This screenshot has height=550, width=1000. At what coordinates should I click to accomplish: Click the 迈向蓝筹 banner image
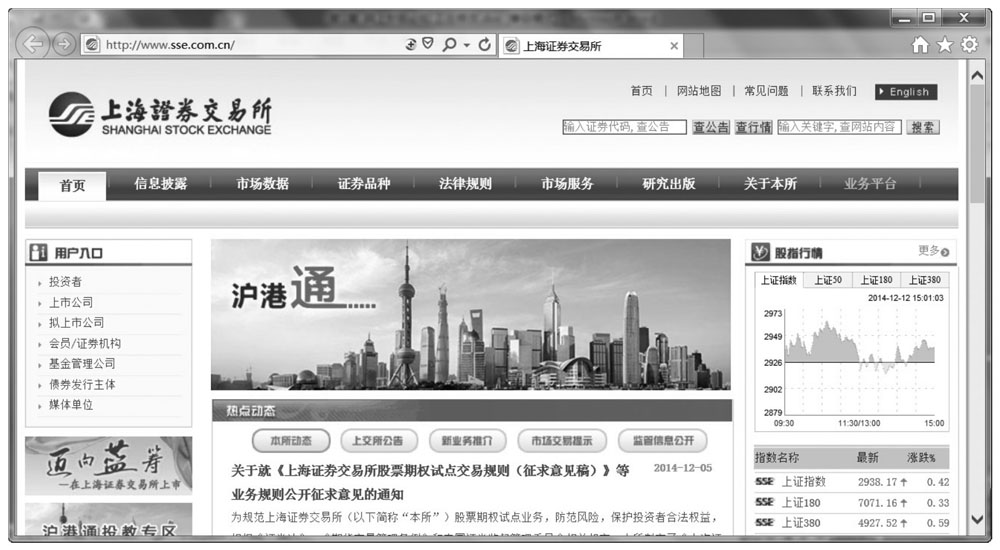[108, 466]
